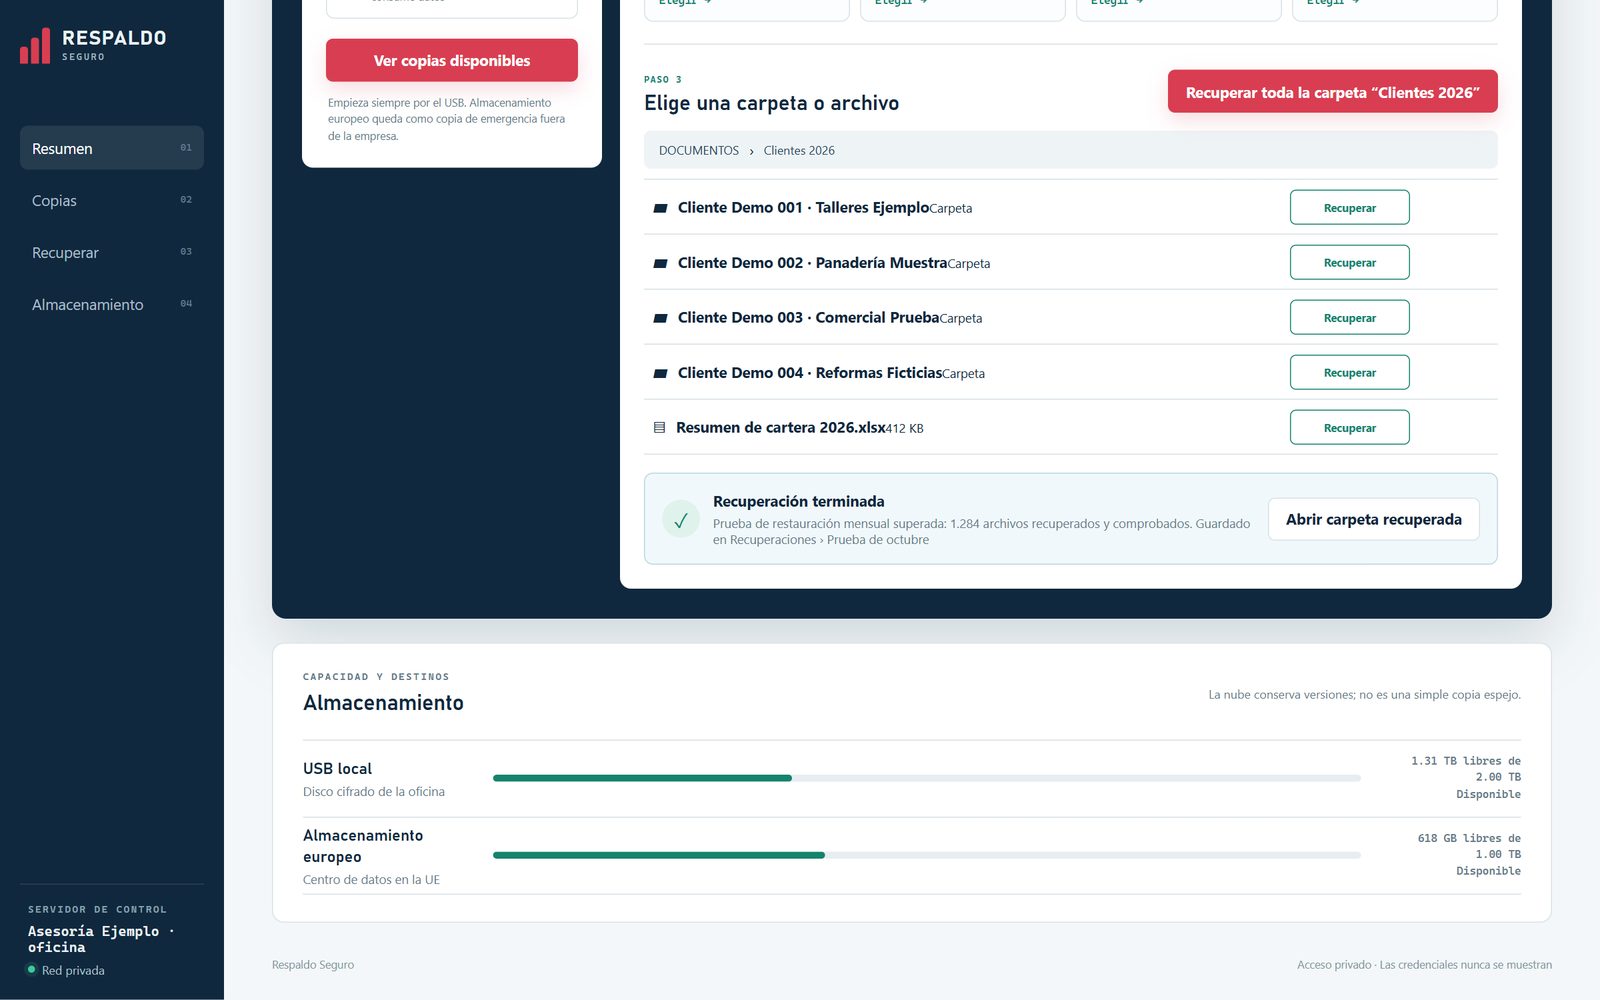
Task: Click the Ver copias disponibles button
Action: coord(452,60)
